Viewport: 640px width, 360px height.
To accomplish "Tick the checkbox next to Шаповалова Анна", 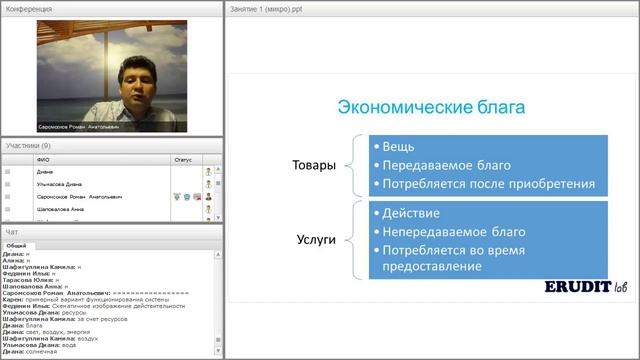I will tap(7, 209).
